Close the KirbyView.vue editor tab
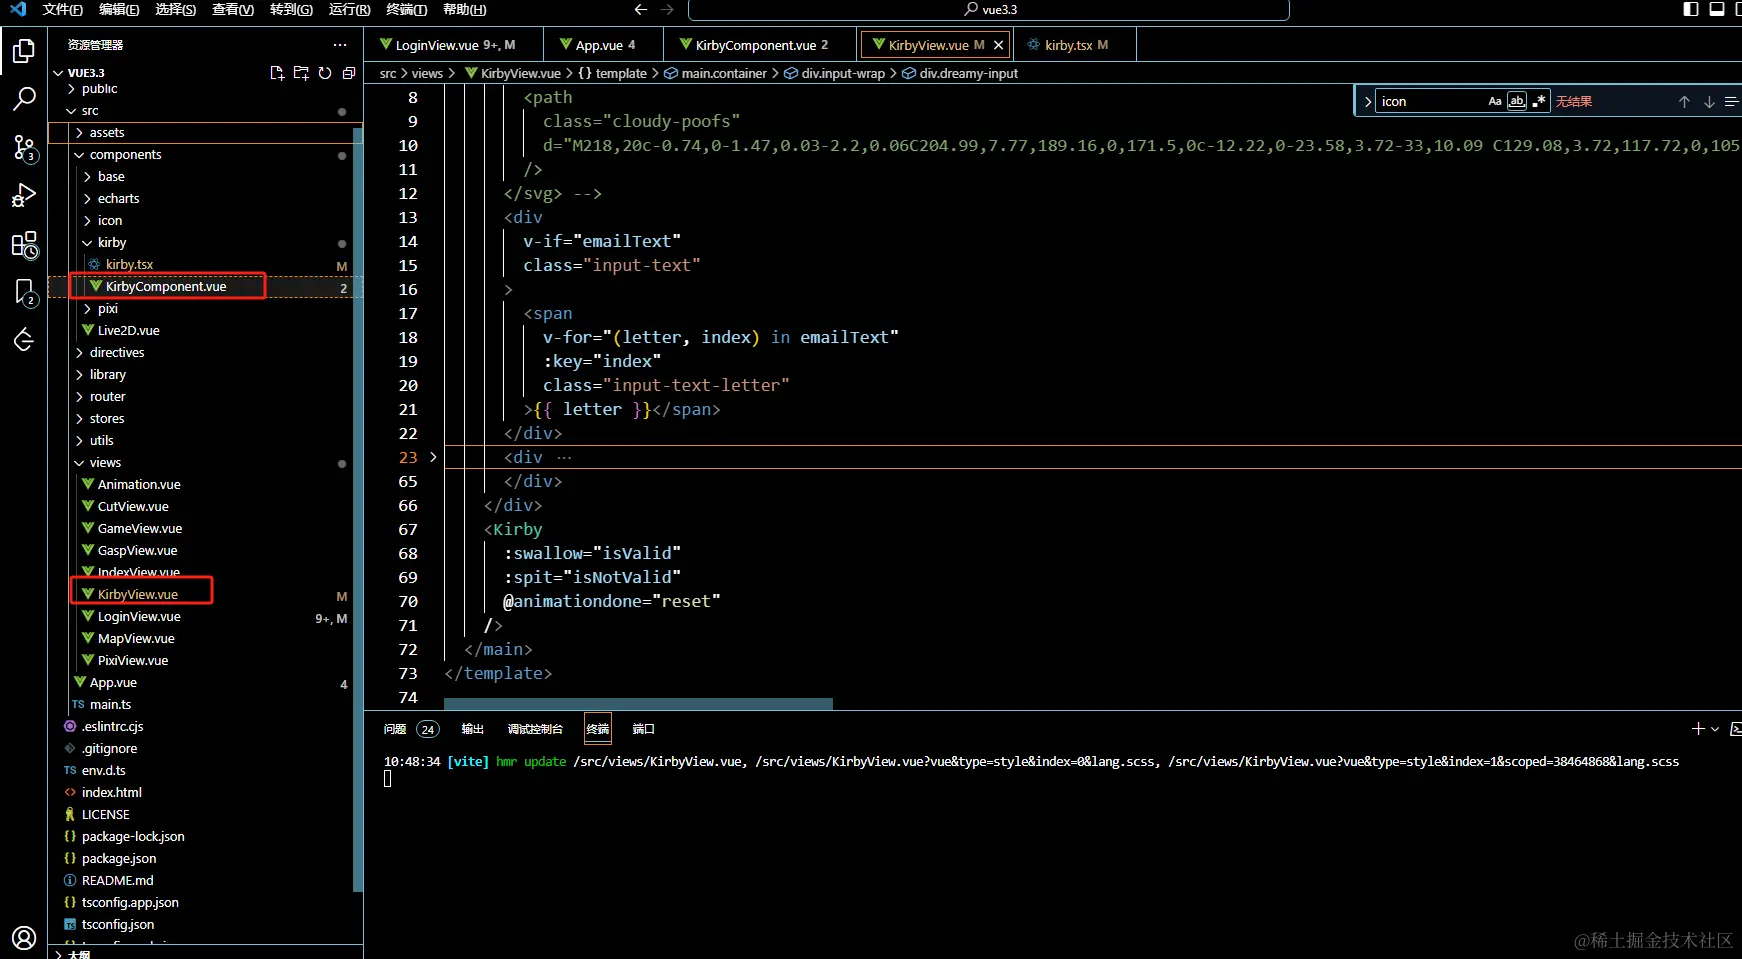 (998, 45)
